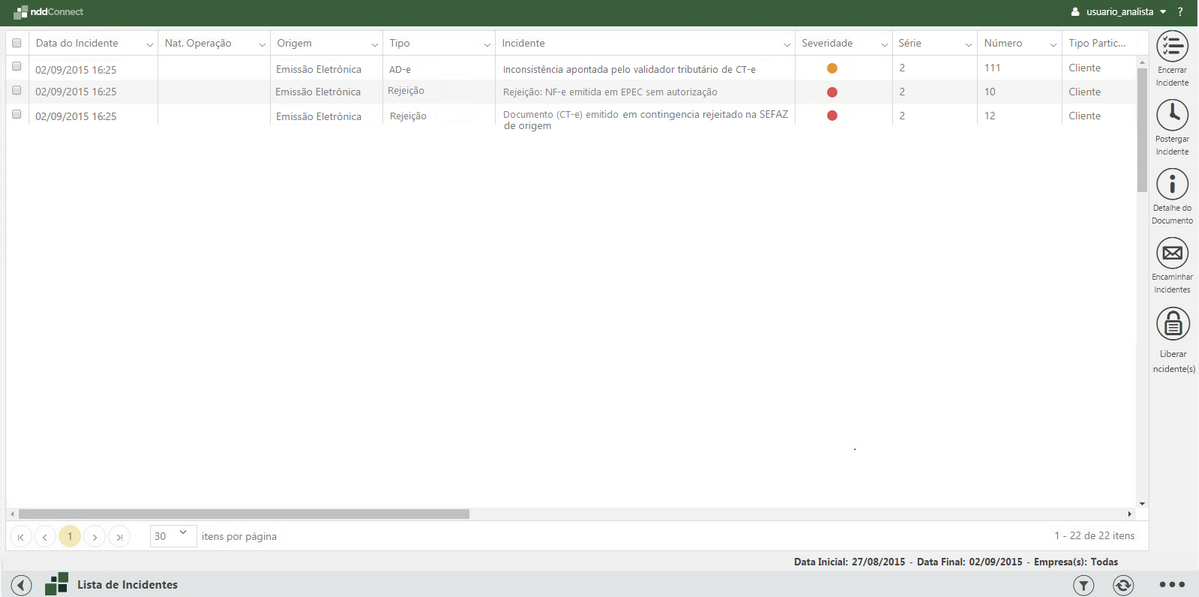Check the row with Rejeição NF-e emitida em EPEC
This screenshot has height=597, width=1199.
(x=16, y=91)
